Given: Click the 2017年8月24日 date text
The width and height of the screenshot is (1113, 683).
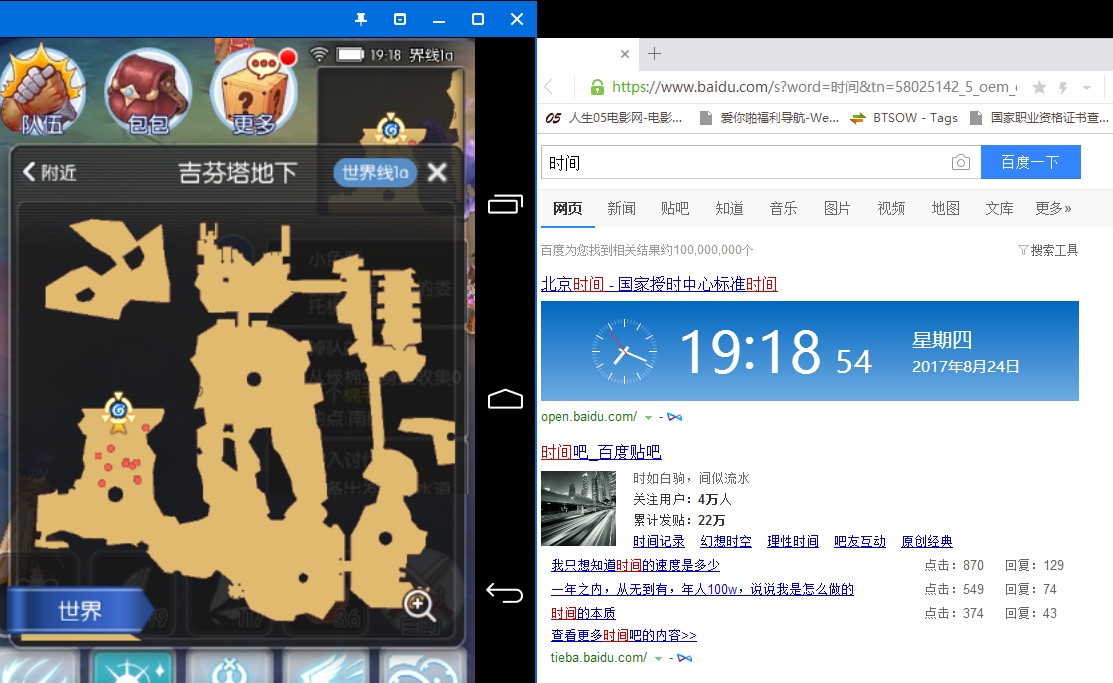Looking at the screenshot, I should click(x=965, y=366).
